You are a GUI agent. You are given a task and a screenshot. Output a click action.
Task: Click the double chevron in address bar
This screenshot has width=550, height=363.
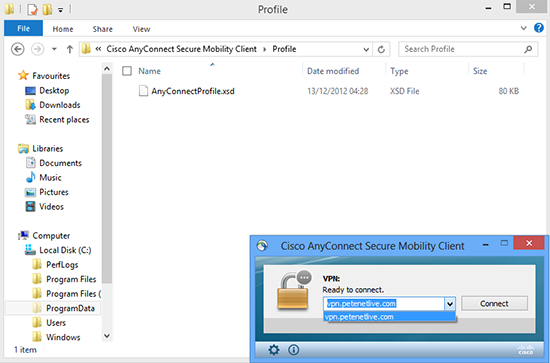point(99,49)
